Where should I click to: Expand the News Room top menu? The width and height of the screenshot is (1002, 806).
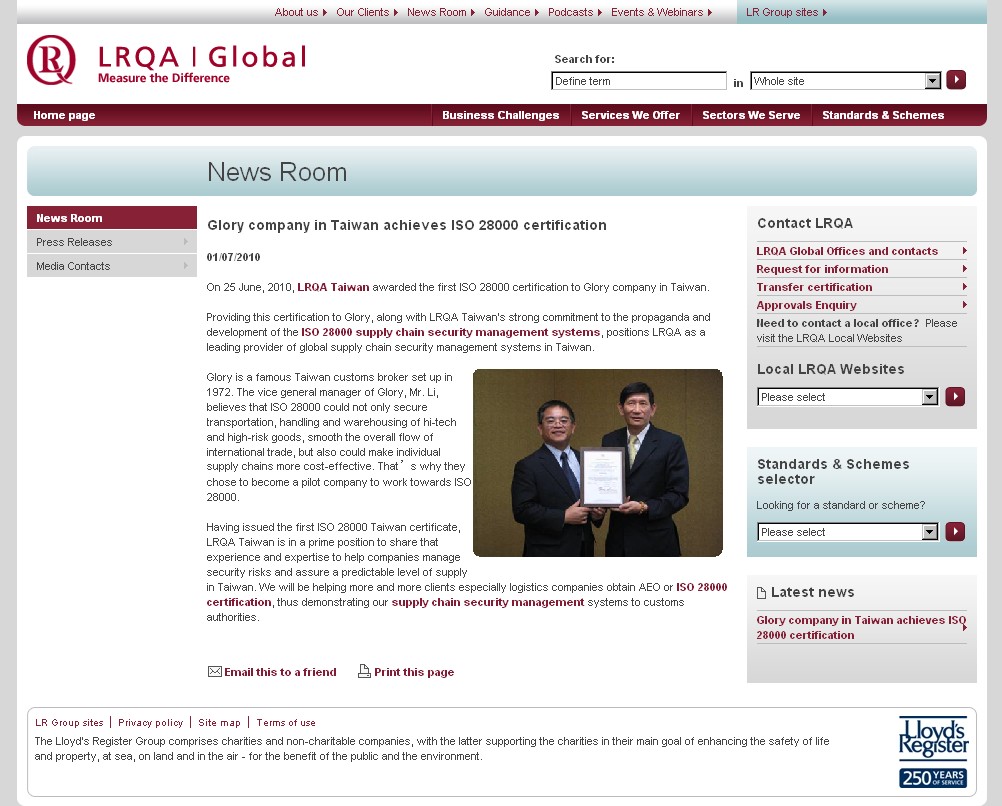[x=441, y=12]
